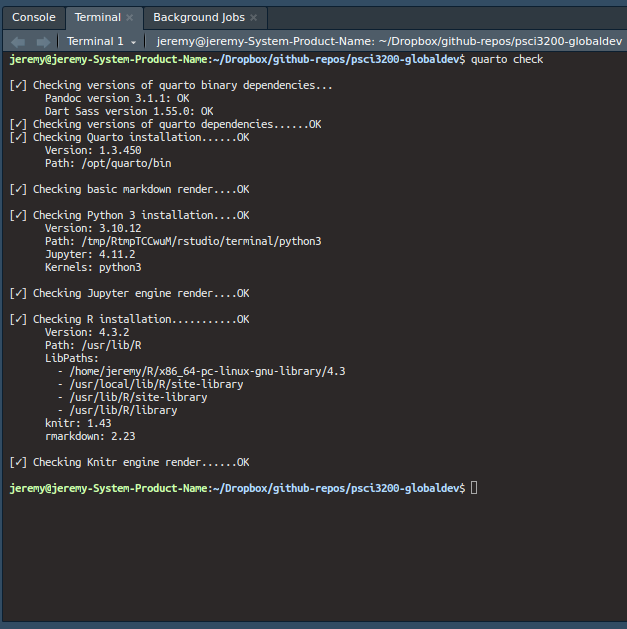Screen dimensions: 627x629
Task: Select the Terminal tab
Action: point(97,17)
